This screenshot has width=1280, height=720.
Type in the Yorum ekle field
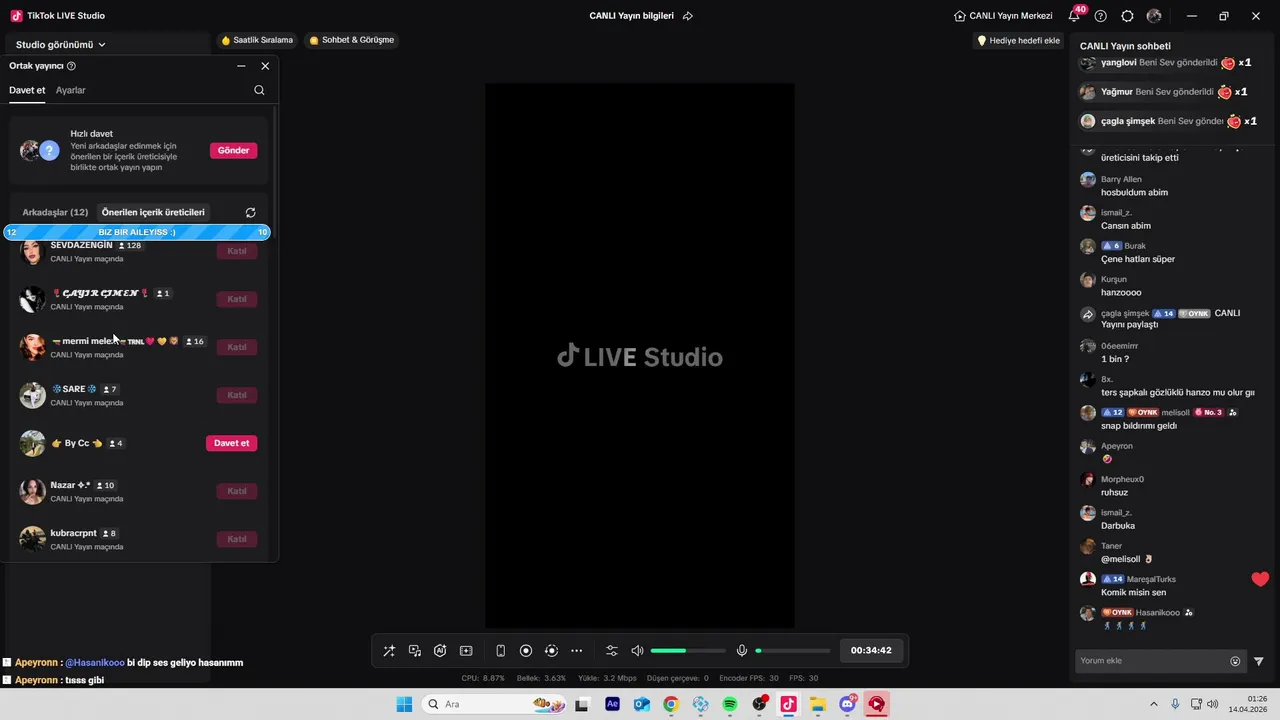1152,661
